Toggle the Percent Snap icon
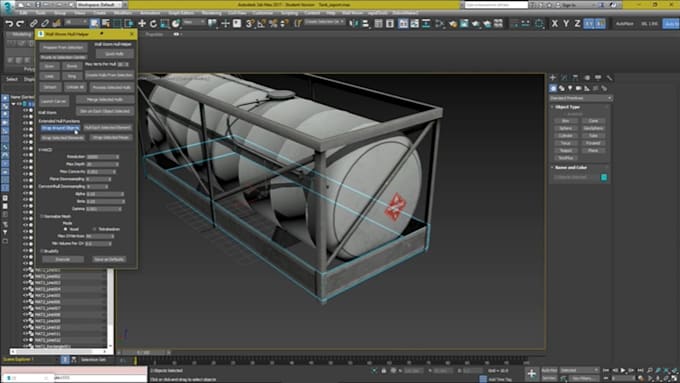The height and width of the screenshot is (383, 680). point(273,23)
